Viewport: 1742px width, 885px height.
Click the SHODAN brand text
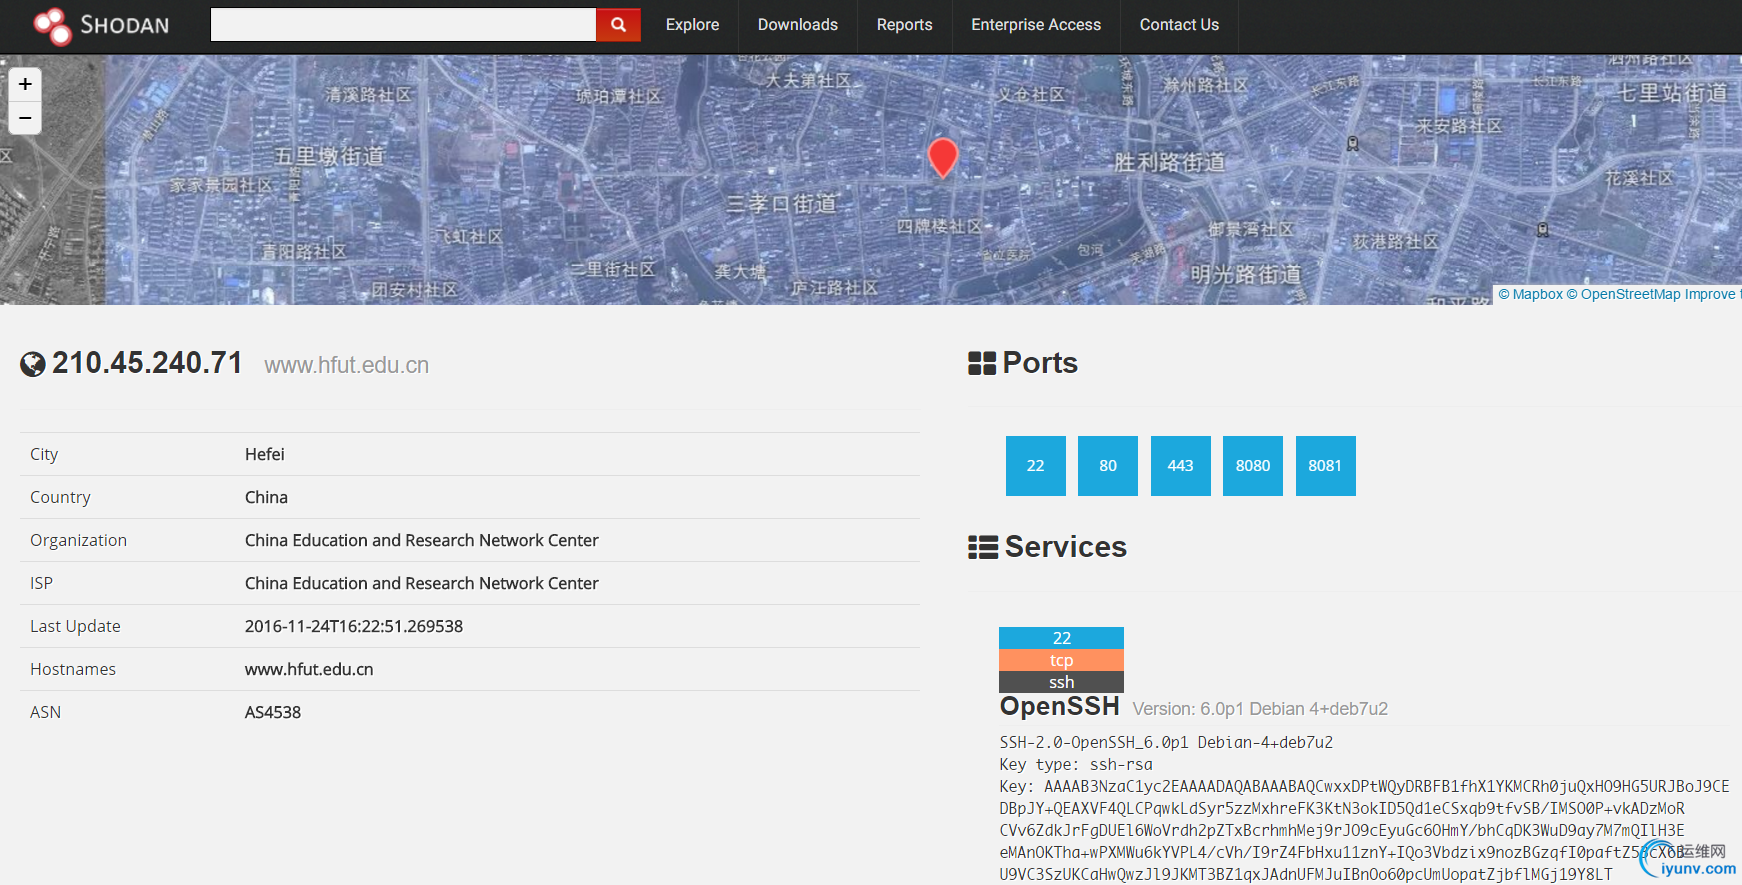tap(125, 25)
